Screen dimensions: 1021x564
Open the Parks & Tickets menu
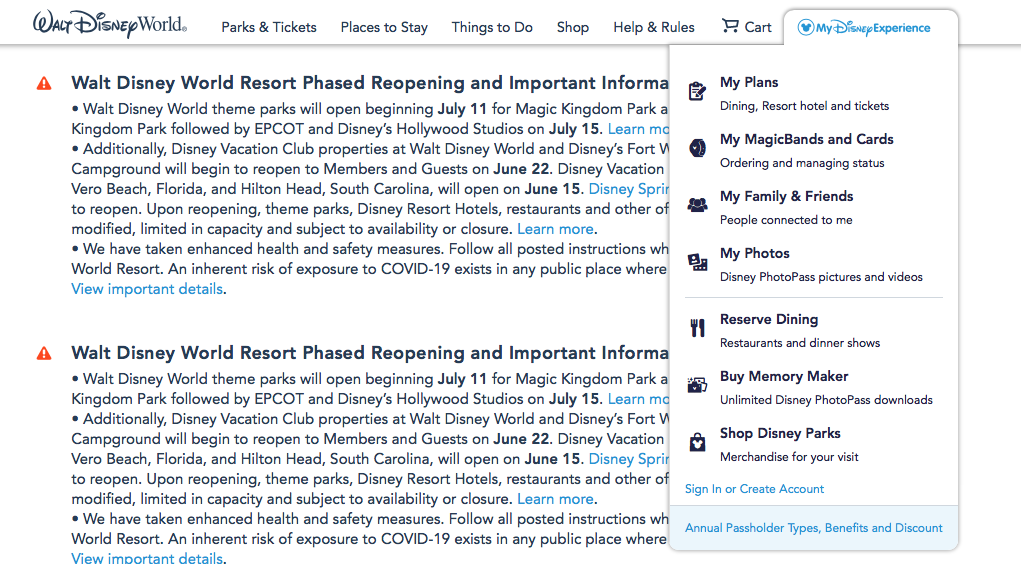pyautogui.click(x=269, y=27)
